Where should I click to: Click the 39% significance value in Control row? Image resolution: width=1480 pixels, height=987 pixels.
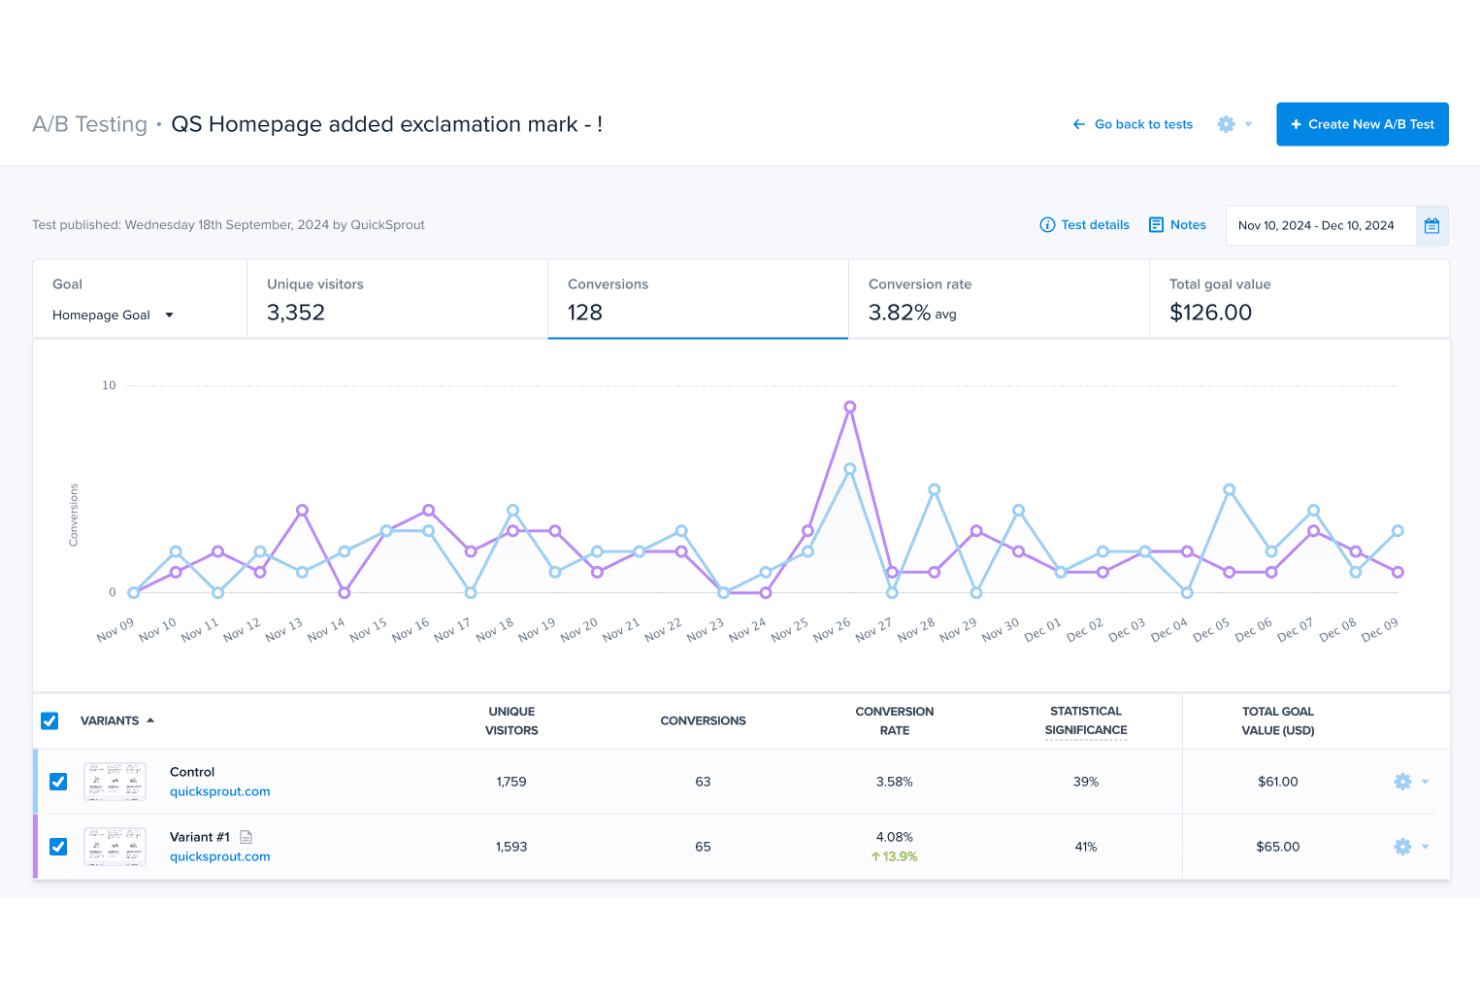[x=1086, y=781]
